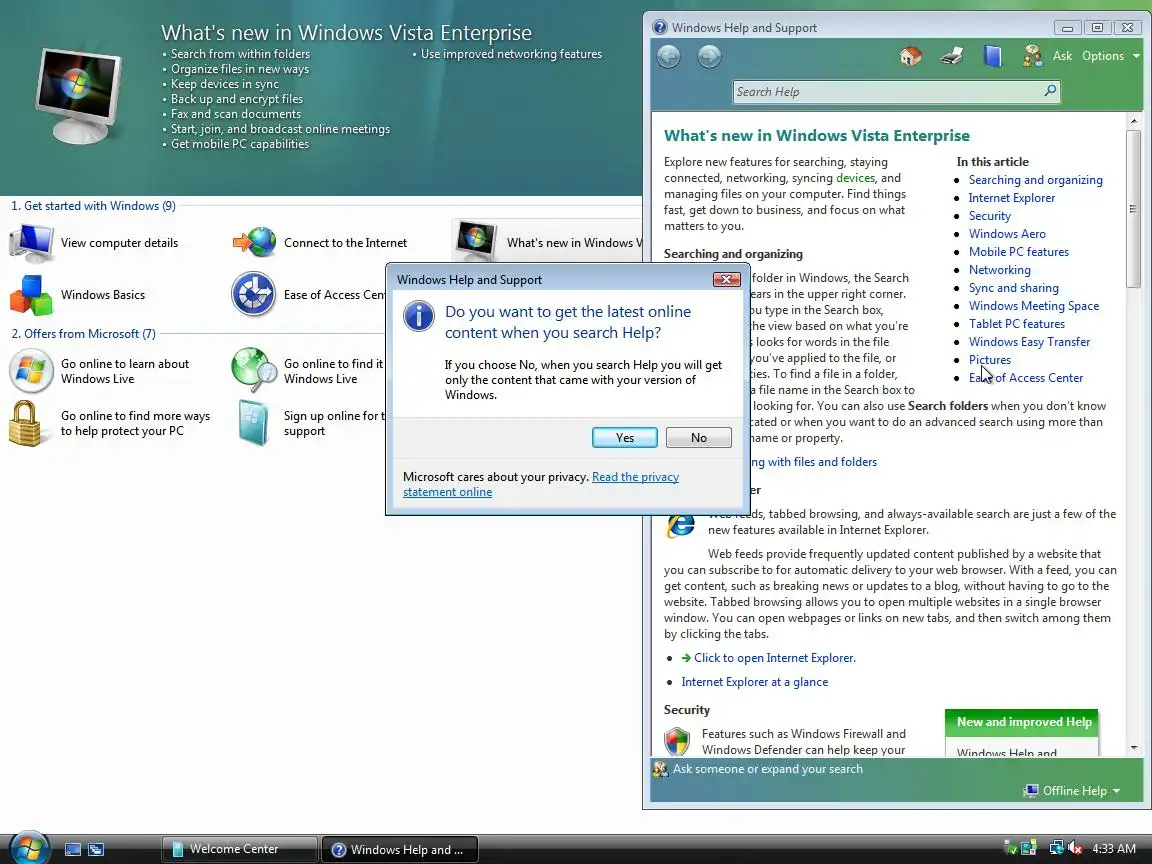Open Windows Easy Transfer link
This screenshot has width=1152, height=864.
1029,342
